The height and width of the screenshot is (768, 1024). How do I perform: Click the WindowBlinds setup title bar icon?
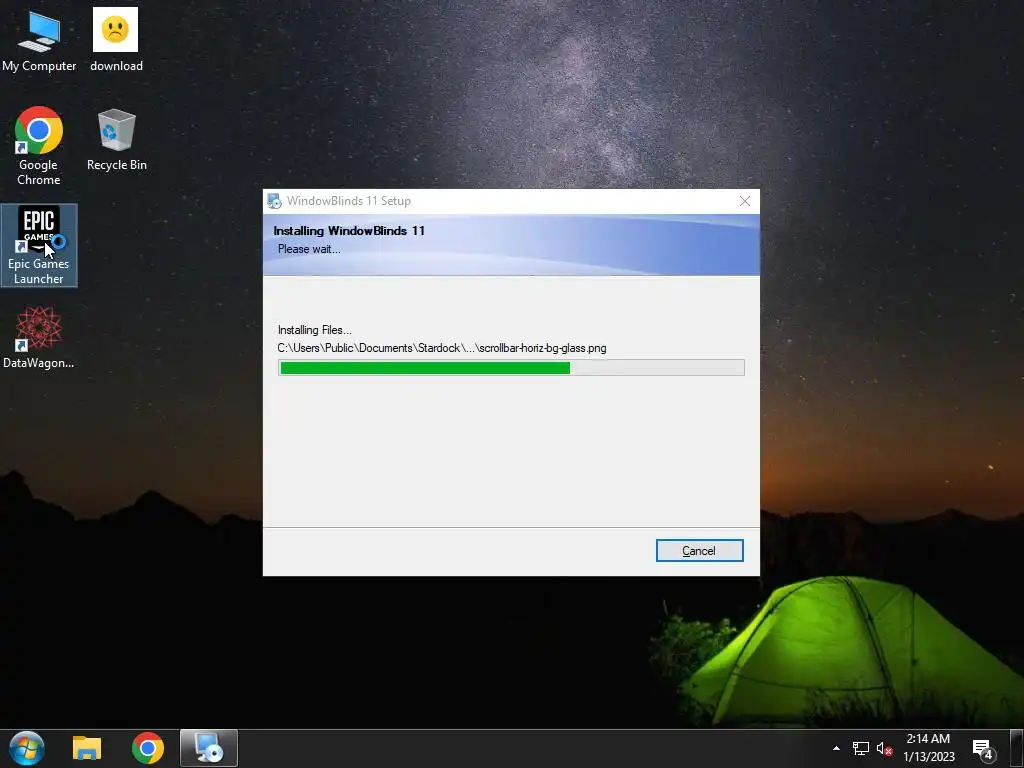tap(274, 201)
